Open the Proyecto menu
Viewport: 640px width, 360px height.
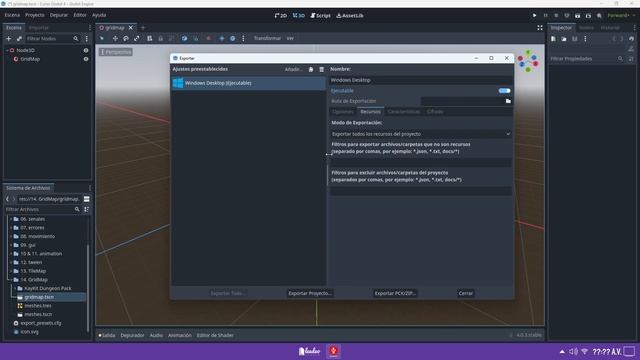pyautogui.click(x=35, y=15)
